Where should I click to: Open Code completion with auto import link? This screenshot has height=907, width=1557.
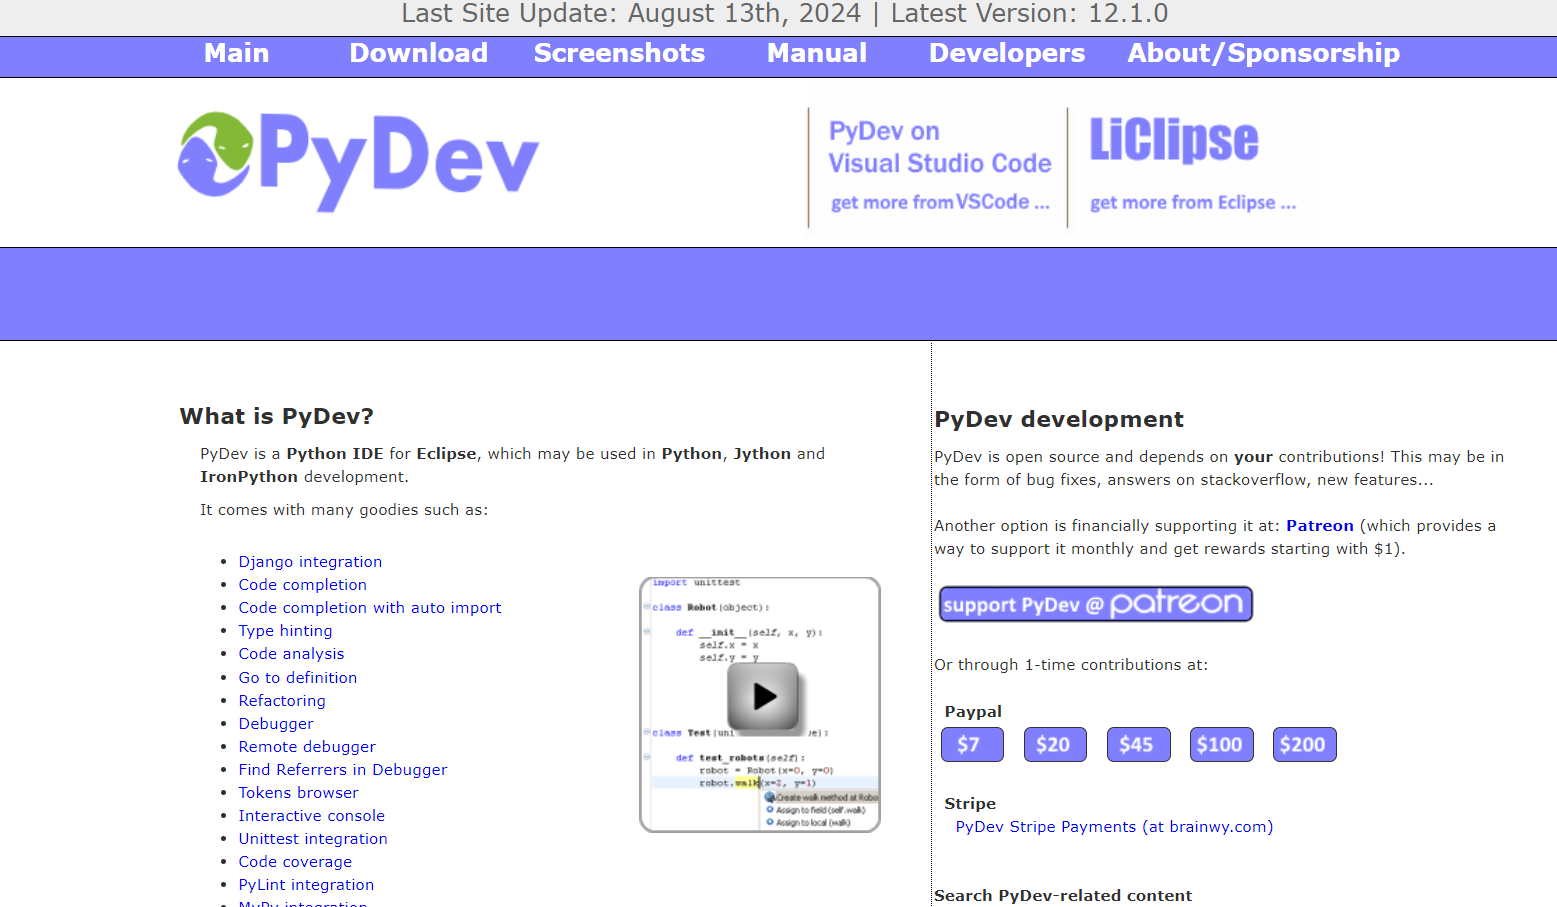(370, 608)
